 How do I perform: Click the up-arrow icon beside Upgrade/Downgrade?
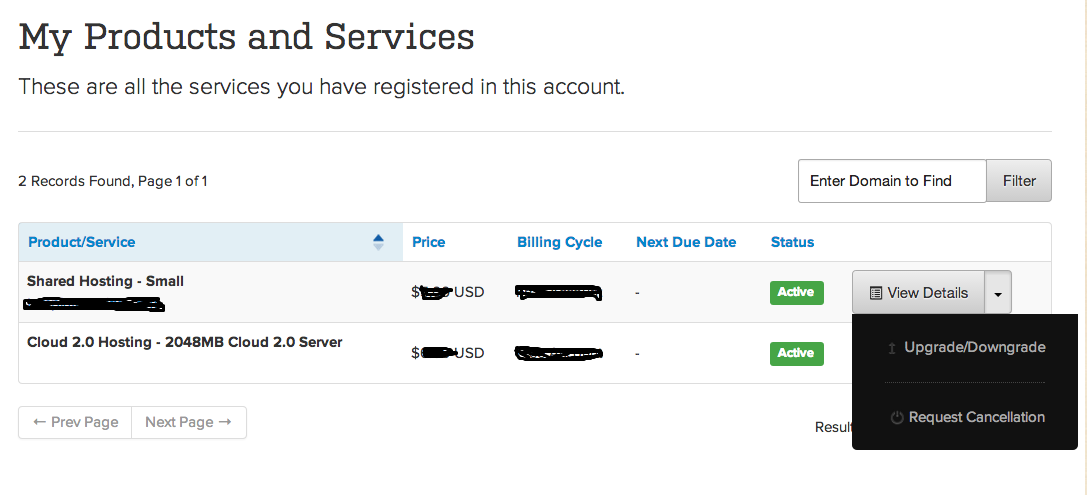pyautogui.click(x=891, y=348)
